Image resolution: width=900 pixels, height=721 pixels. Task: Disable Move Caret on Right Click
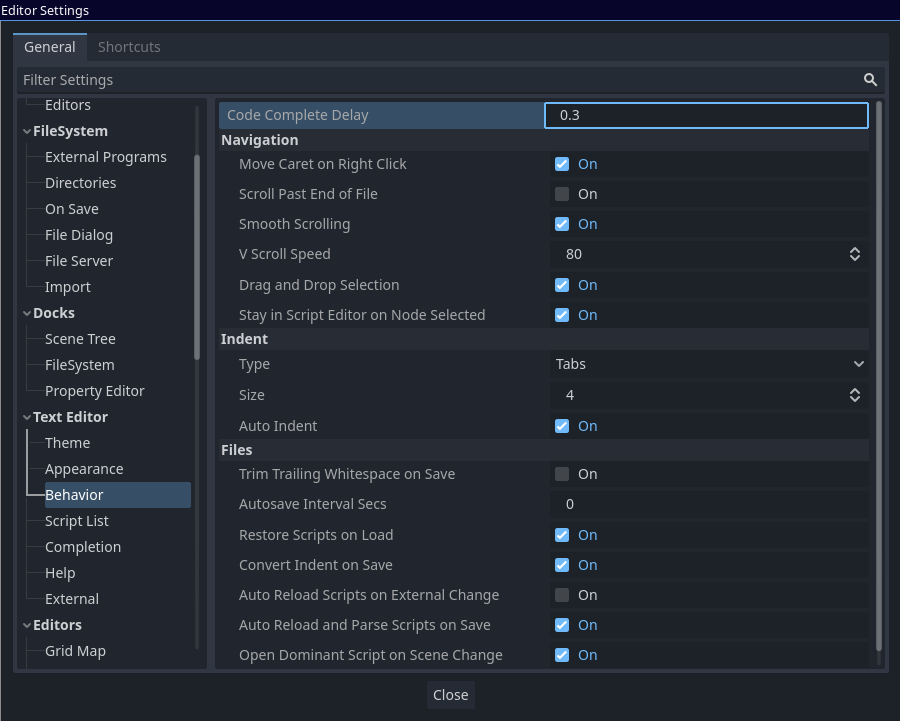coord(562,164)
